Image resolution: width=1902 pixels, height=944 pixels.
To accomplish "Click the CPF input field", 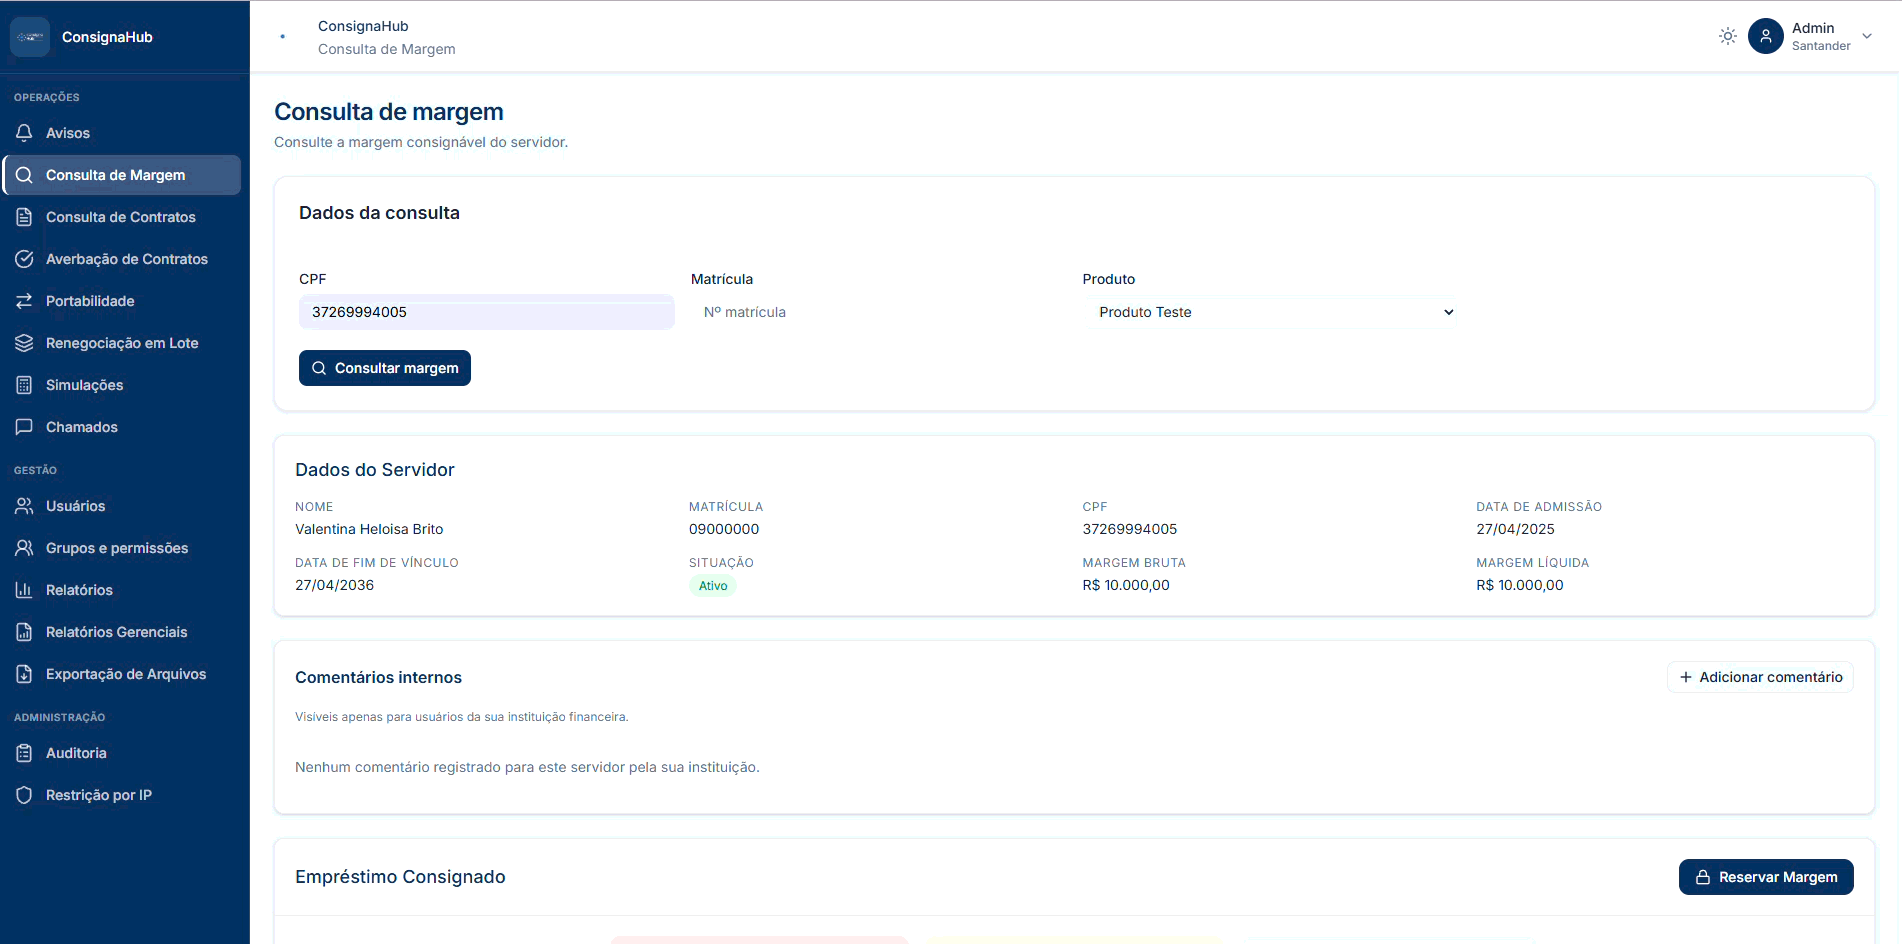I will coord(487,312).
